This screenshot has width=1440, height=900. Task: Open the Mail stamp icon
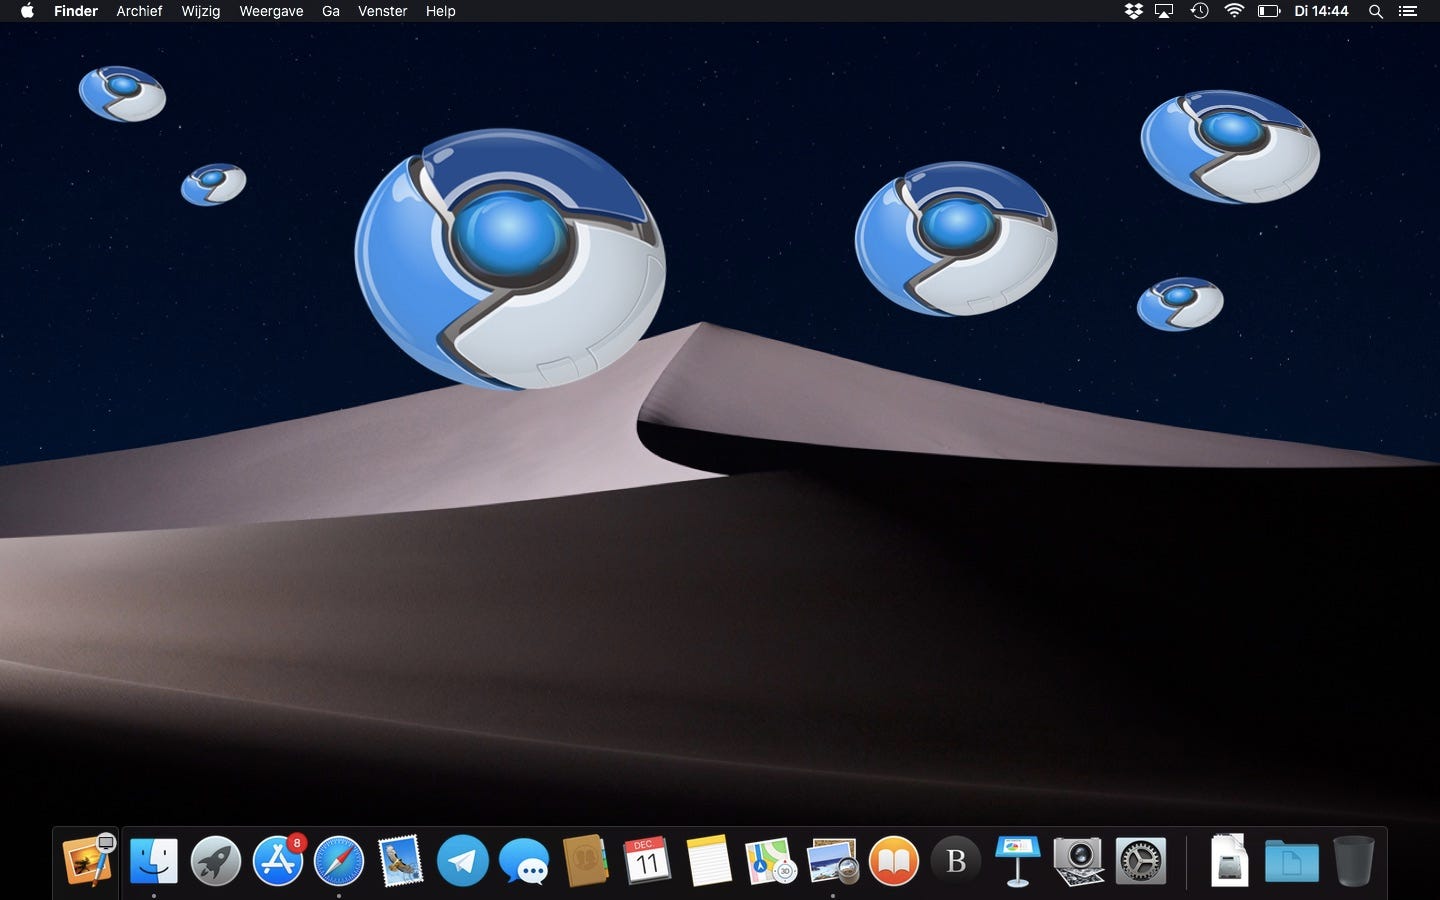coord(401,861)
